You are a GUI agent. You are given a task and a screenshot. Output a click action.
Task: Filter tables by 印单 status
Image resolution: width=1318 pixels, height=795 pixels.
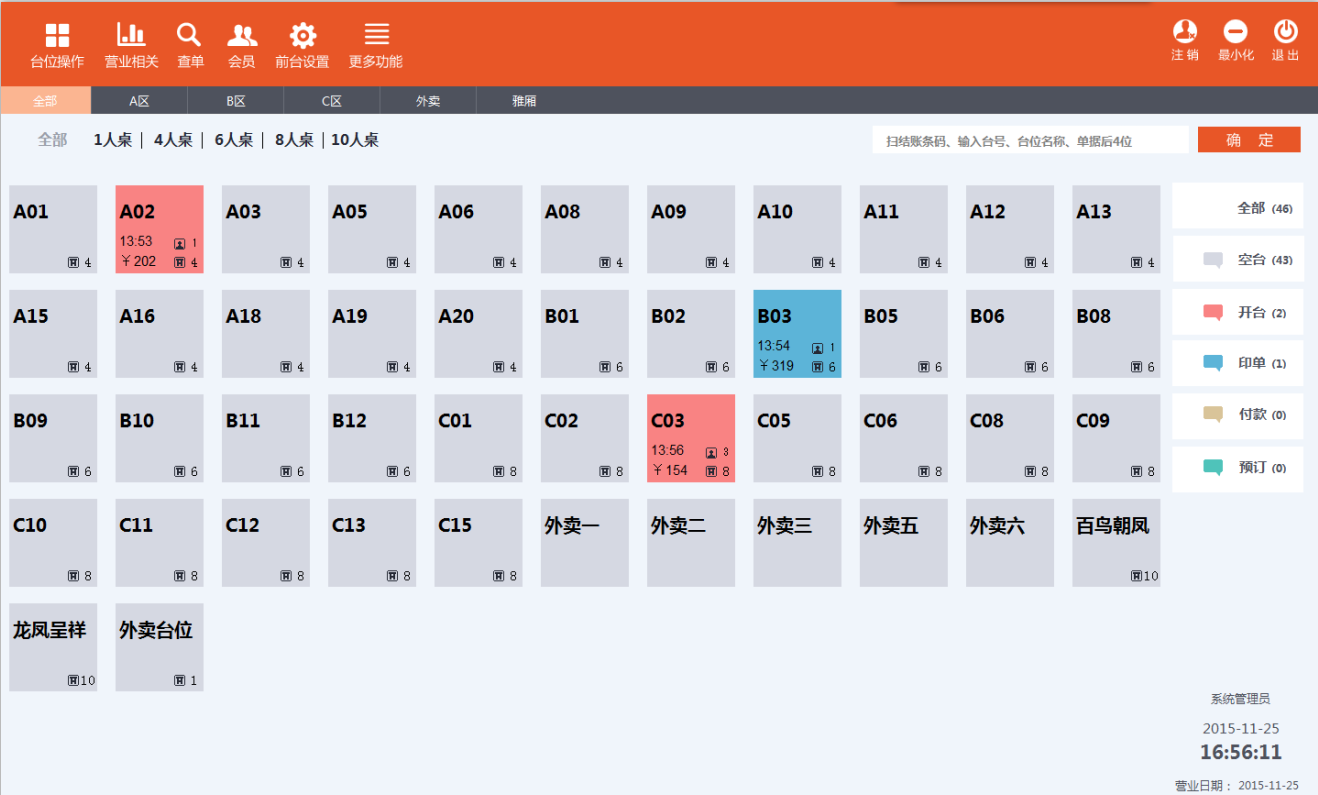point(1237,364)
